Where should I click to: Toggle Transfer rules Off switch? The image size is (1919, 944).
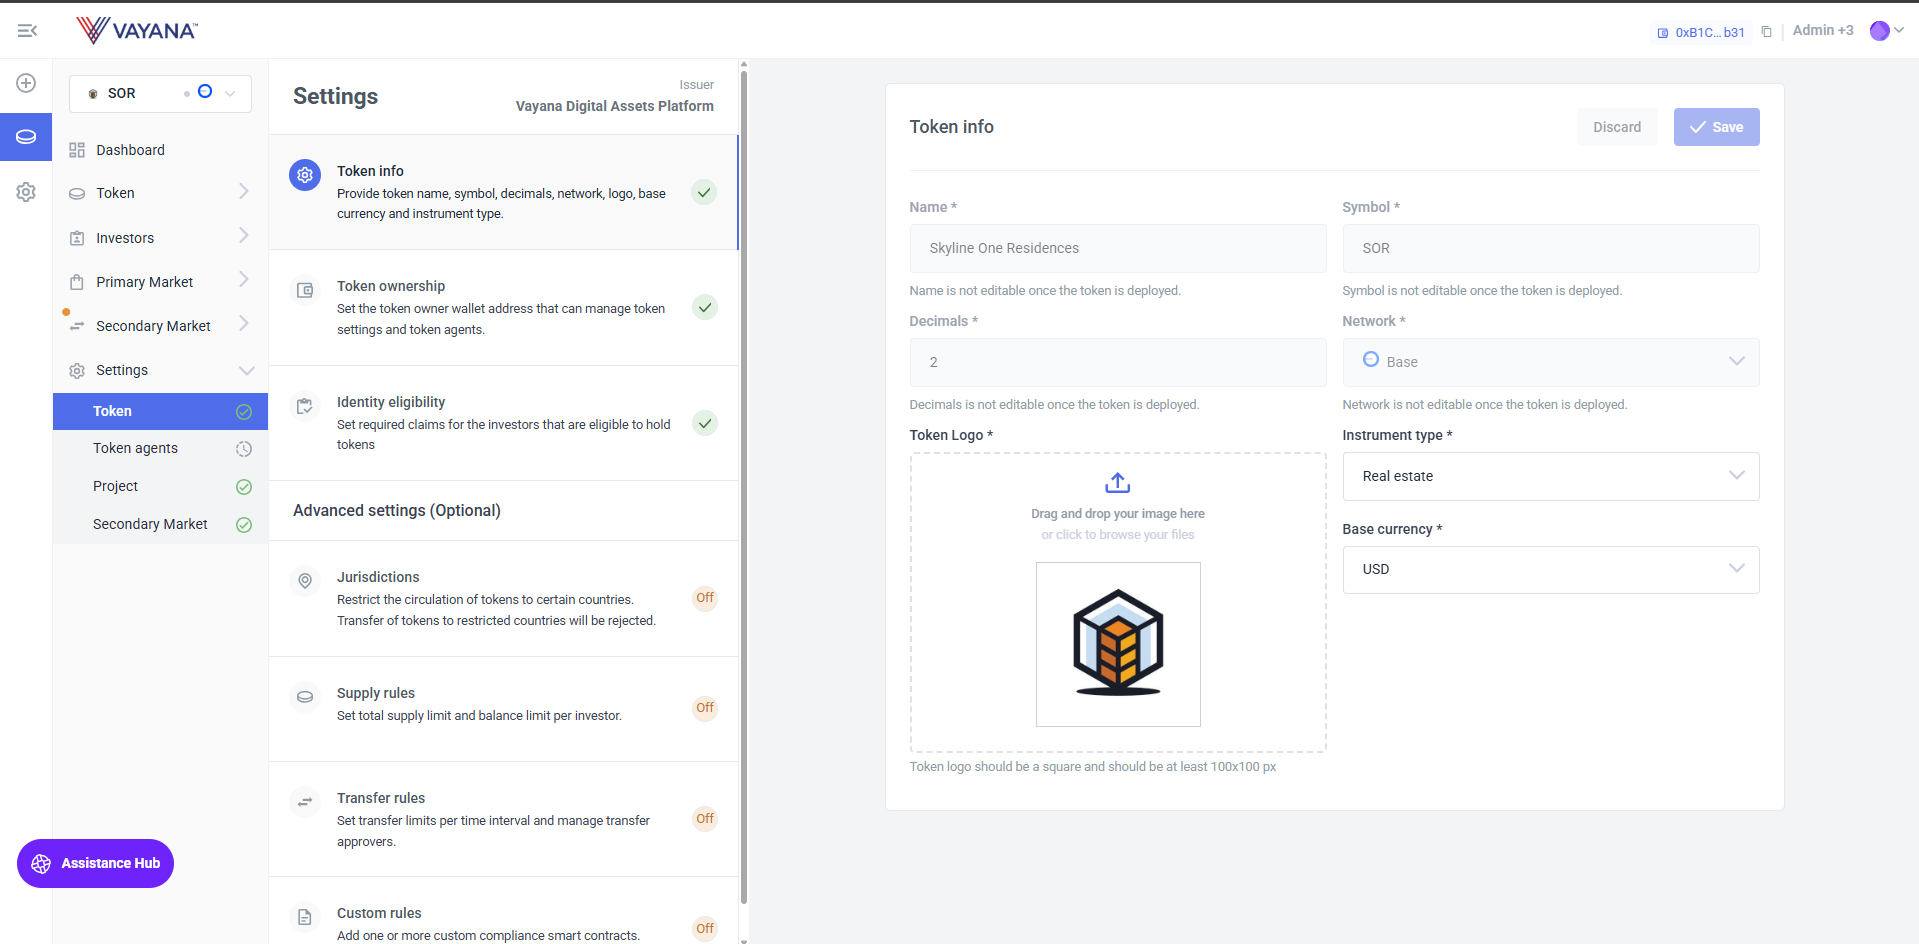coord(705,819)
